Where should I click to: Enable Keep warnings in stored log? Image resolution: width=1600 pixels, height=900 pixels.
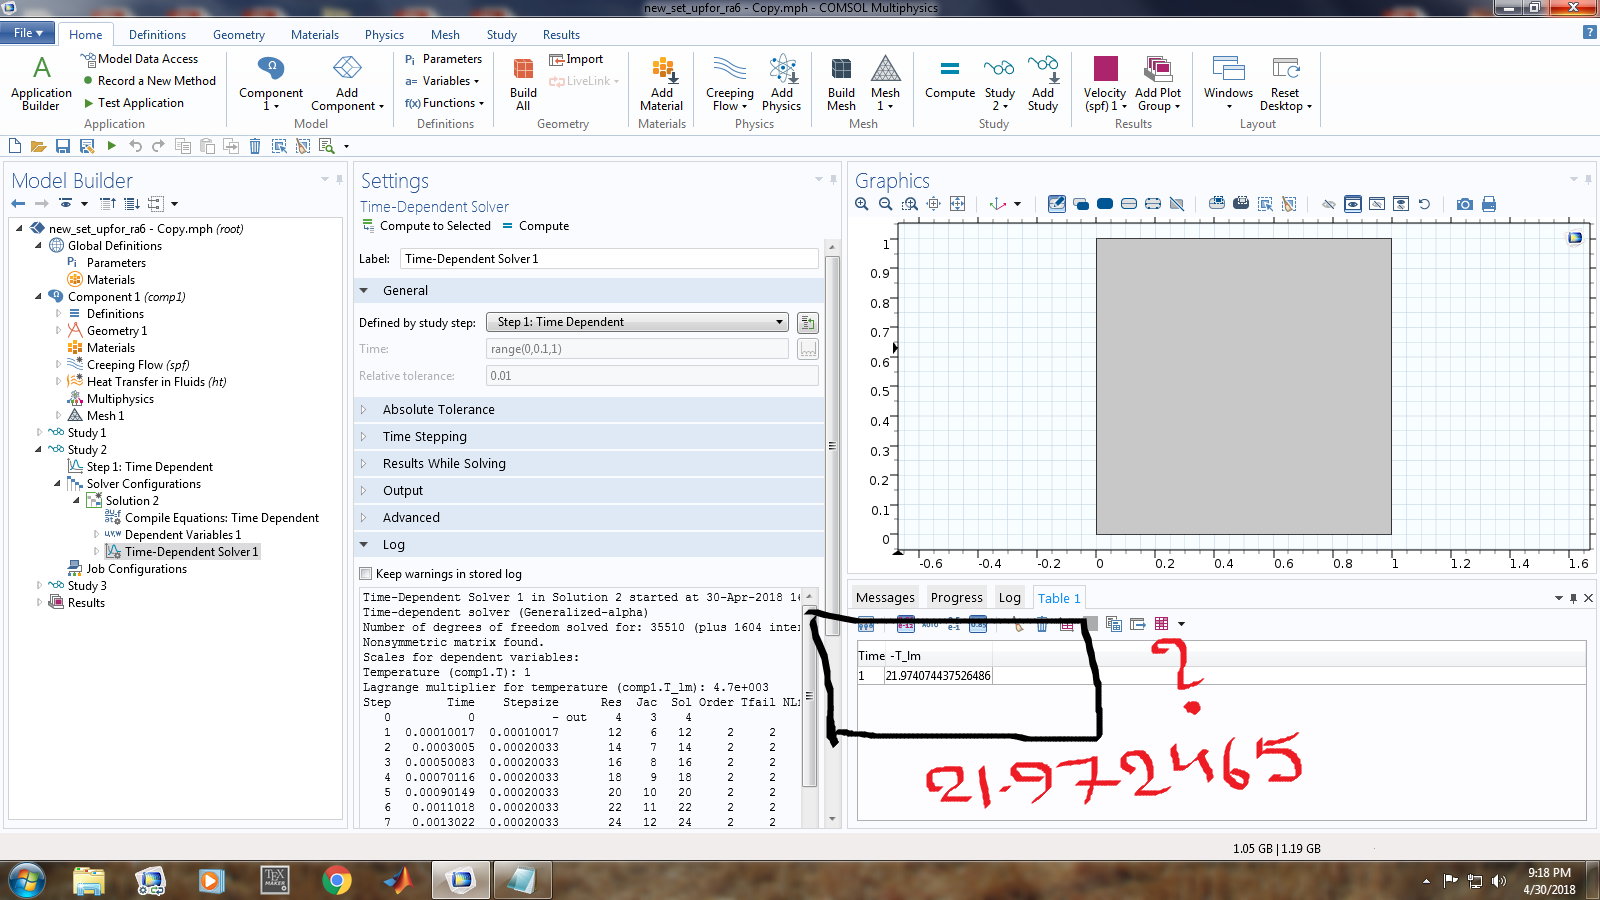click(366, 574)
